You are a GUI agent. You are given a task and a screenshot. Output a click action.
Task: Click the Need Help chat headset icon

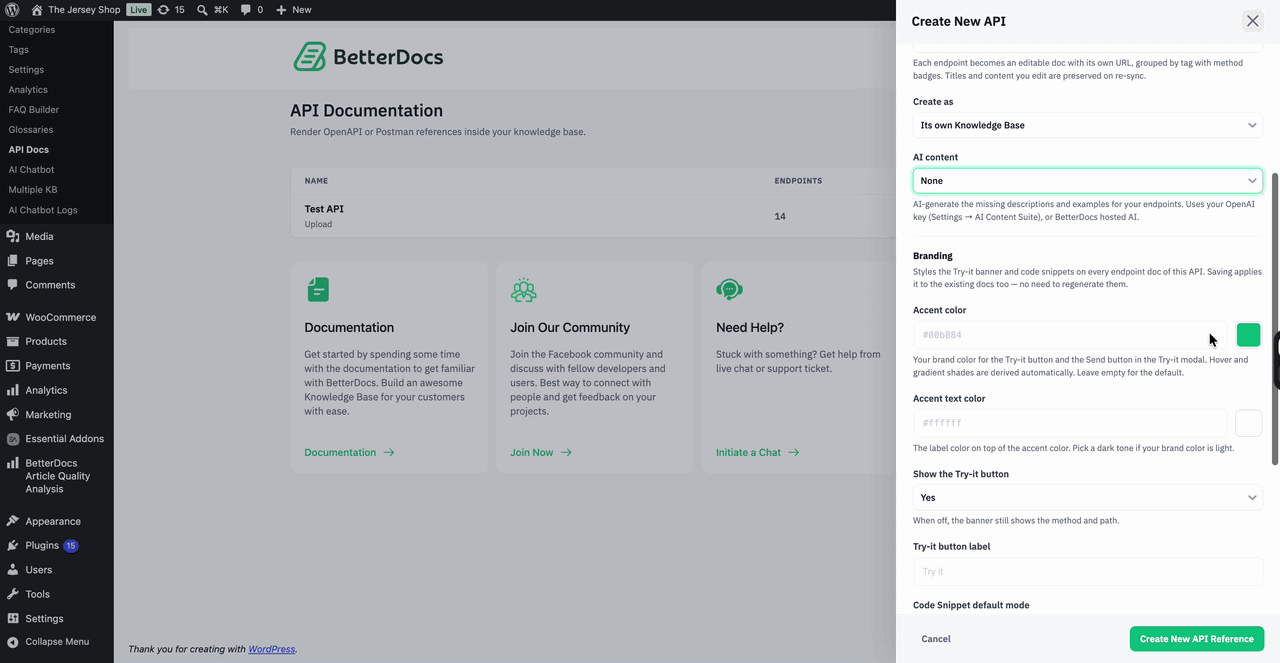click(x=729, y=290)
